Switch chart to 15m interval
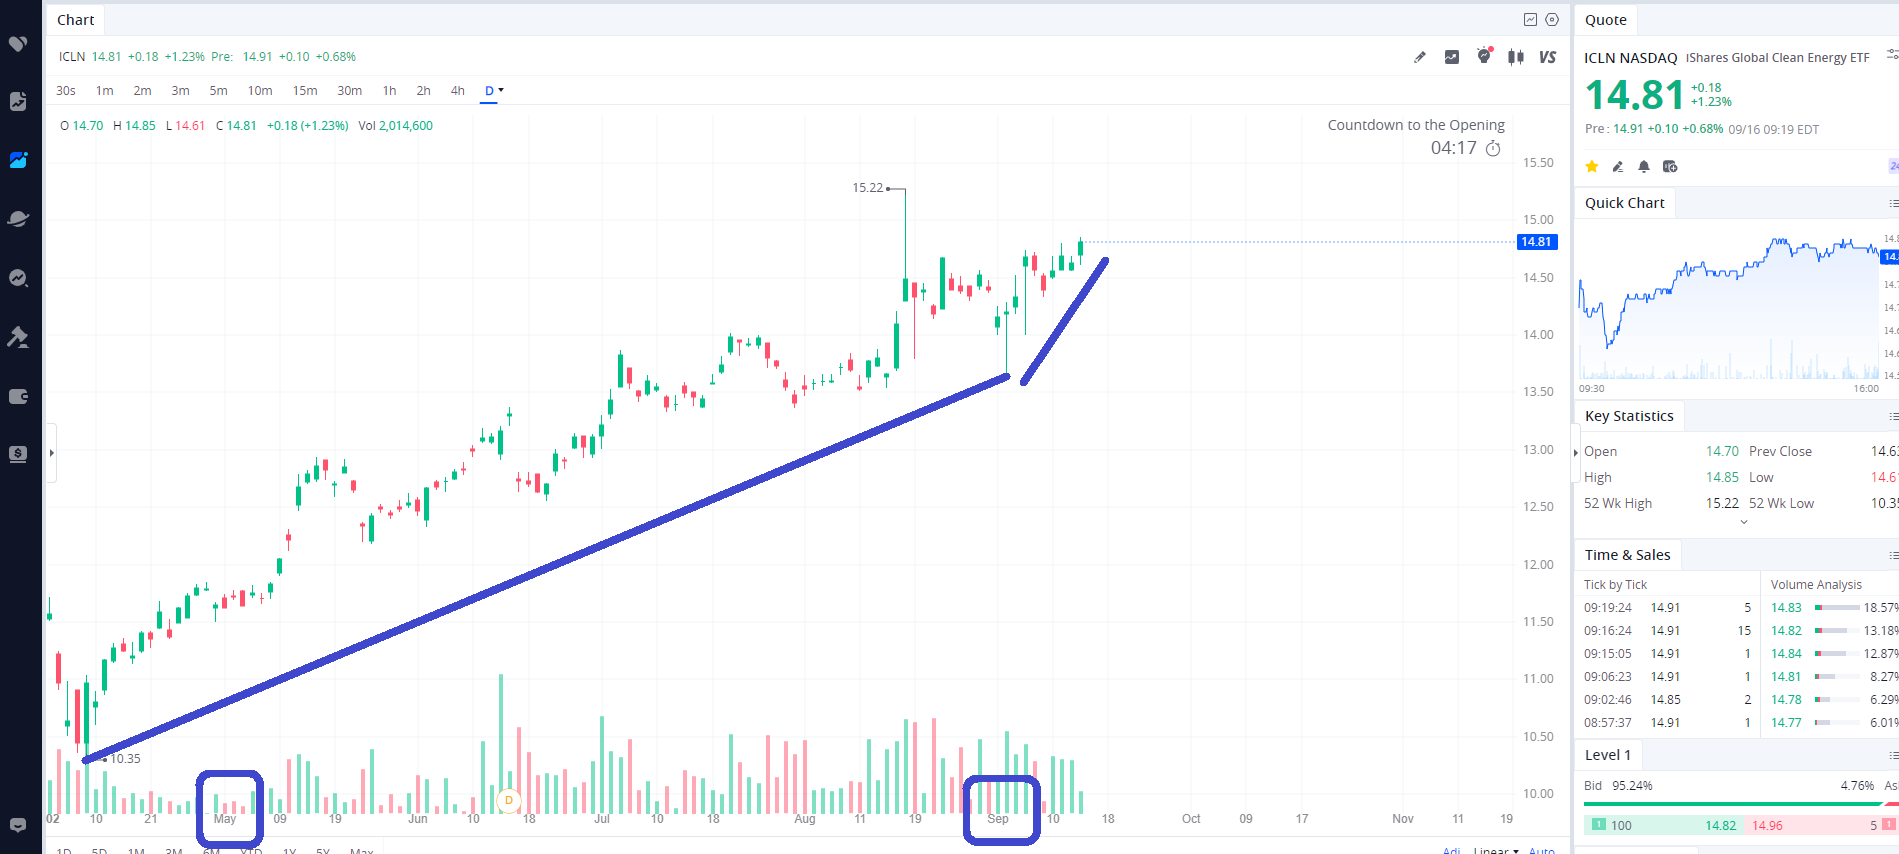 305,90
